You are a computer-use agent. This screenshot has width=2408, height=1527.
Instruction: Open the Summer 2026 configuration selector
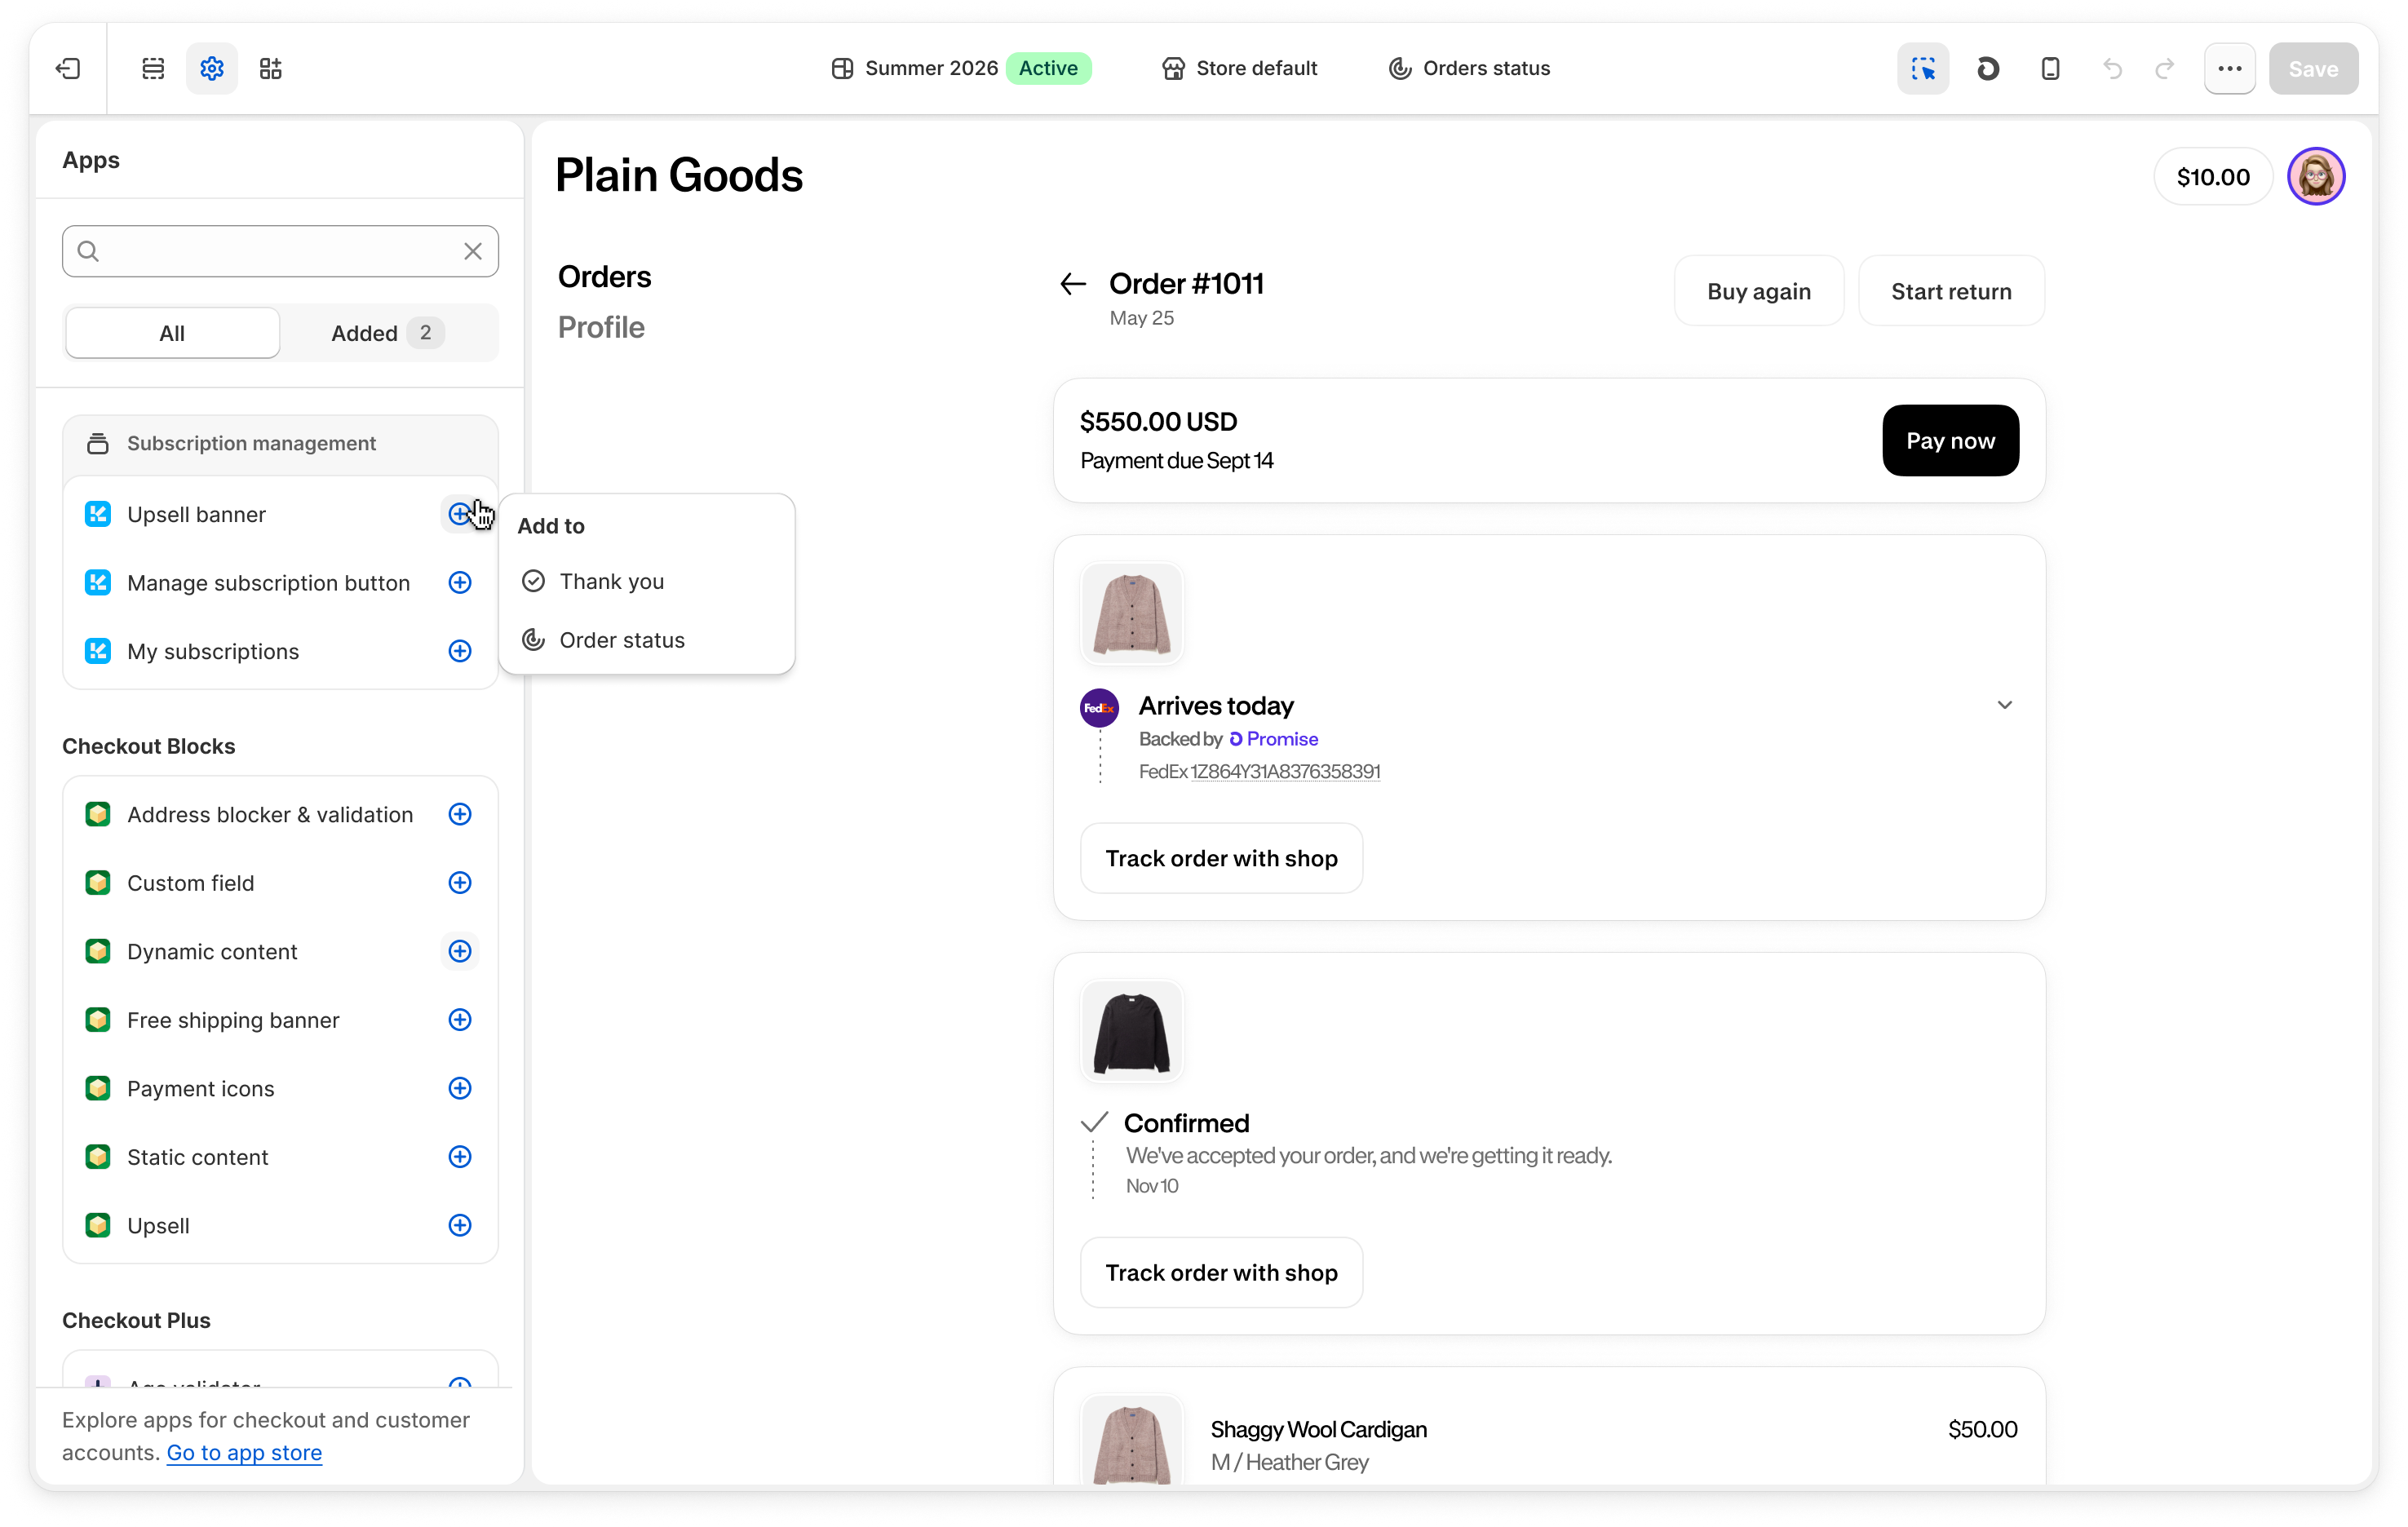click(x=960, y=68)
